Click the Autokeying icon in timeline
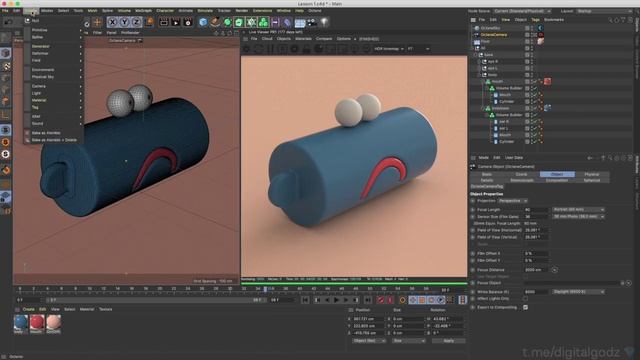 [390, 300]
